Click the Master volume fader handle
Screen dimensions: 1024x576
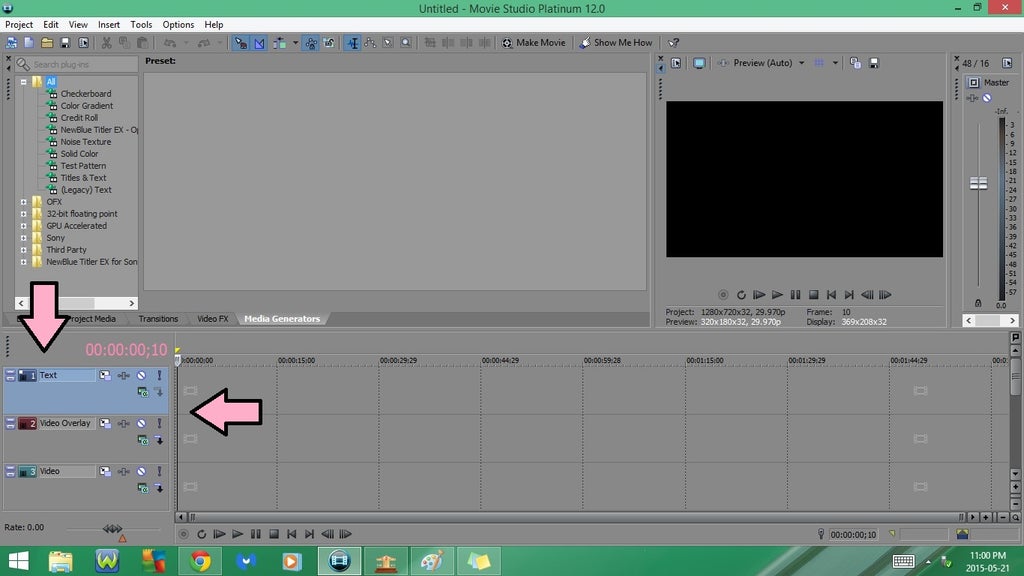tap(978, 184)
